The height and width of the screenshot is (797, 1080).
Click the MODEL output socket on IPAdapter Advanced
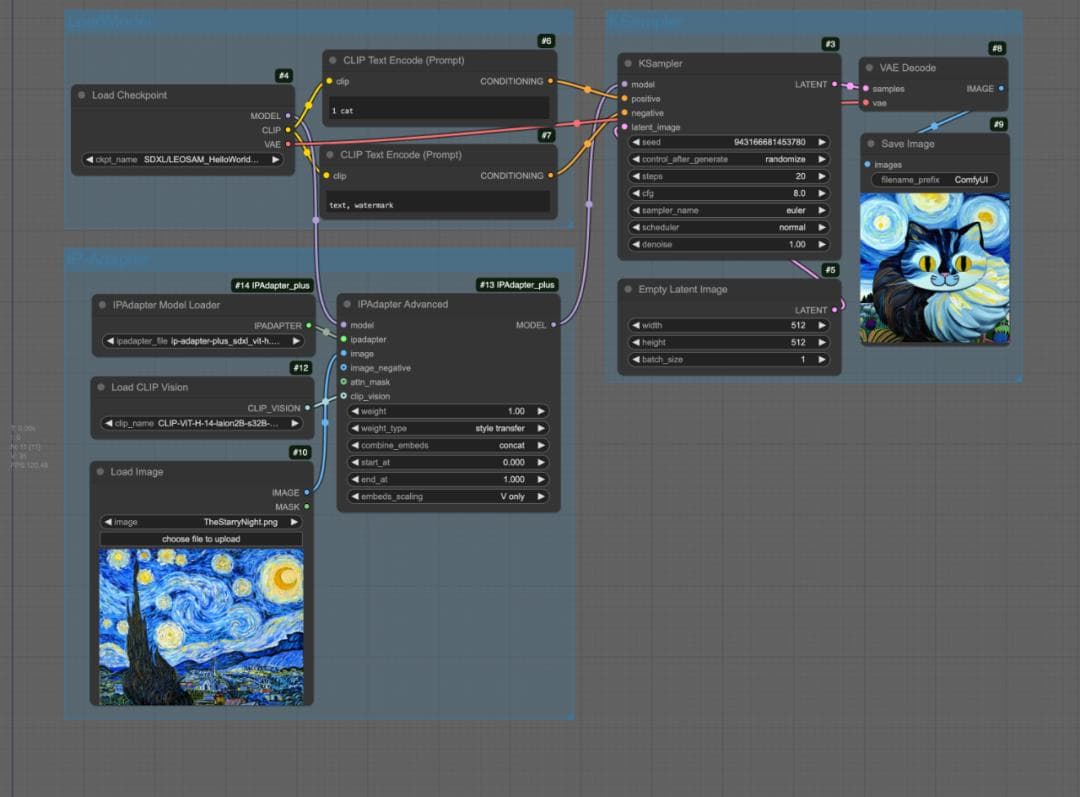coord(554,325)
